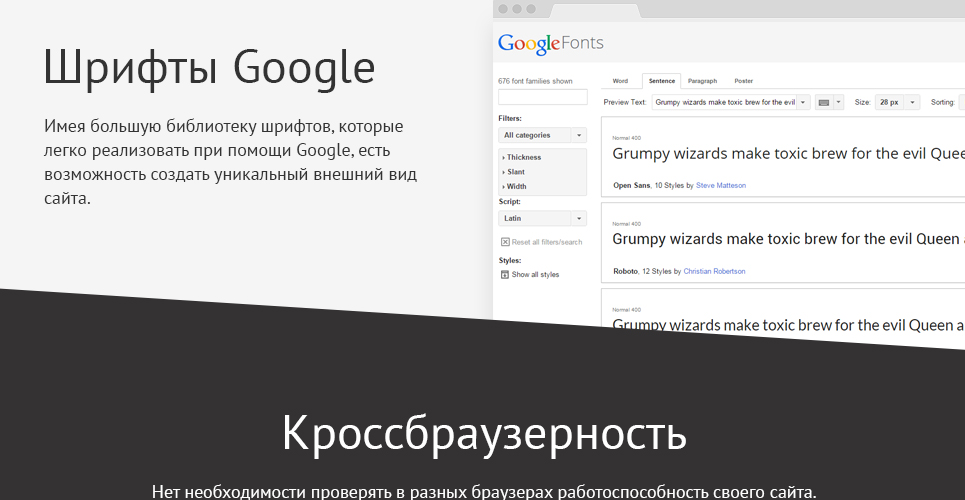Click the Preview Text field
The image size is (965, 500).
pyautogui.click(x=724, y=102)
